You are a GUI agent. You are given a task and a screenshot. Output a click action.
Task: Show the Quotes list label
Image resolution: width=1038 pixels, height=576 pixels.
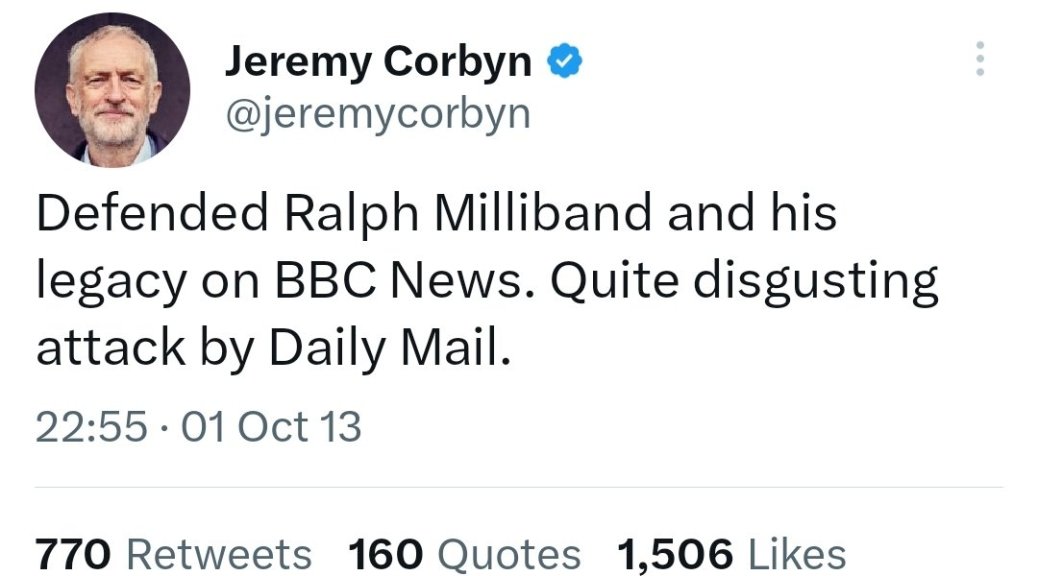510,554
